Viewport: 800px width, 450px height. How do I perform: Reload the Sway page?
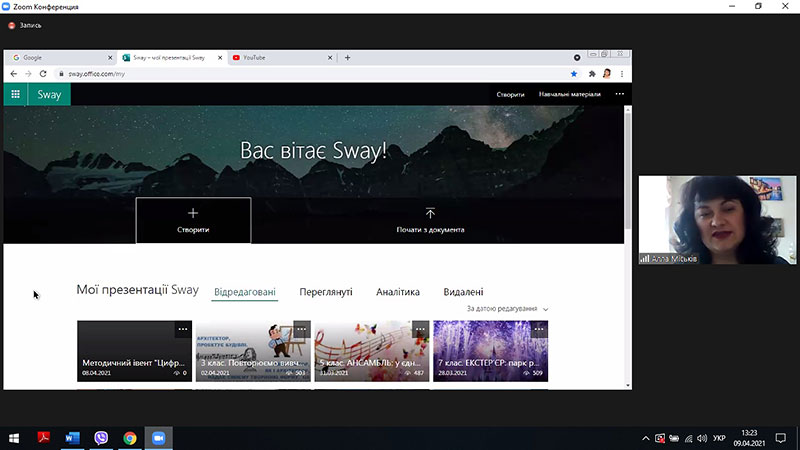pyautogui.click(x=43, y=74)
